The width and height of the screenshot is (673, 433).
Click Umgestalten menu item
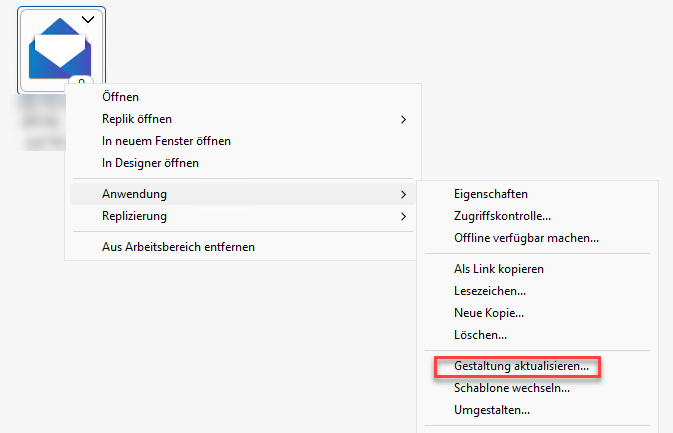(492, 410)
